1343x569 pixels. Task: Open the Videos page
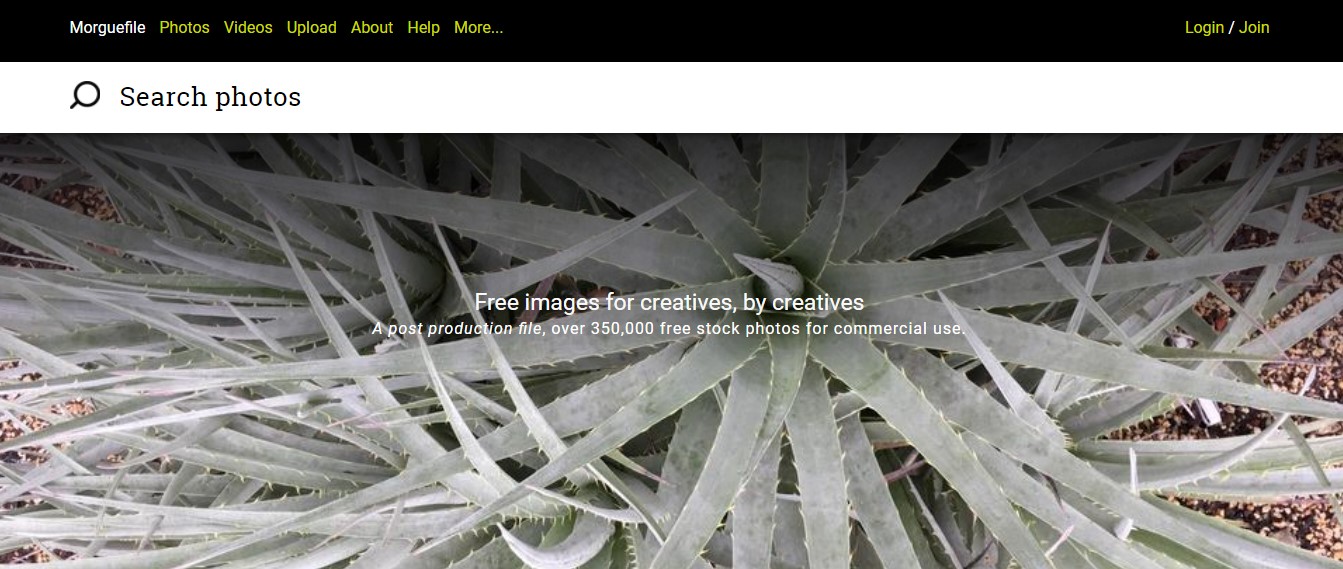tap(248, 28)
